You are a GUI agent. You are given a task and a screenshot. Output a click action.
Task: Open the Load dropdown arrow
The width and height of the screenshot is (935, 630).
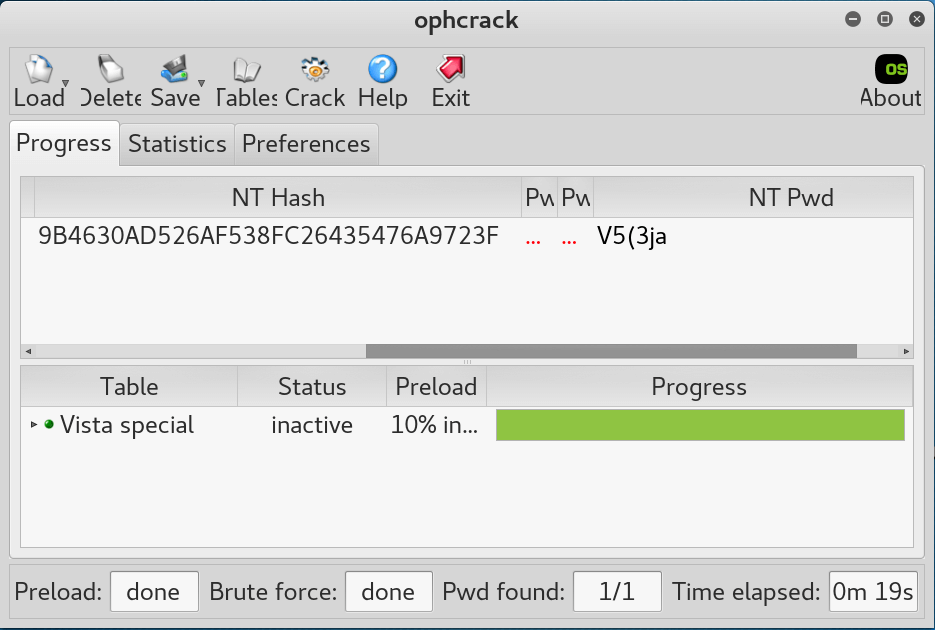[65, 84]
